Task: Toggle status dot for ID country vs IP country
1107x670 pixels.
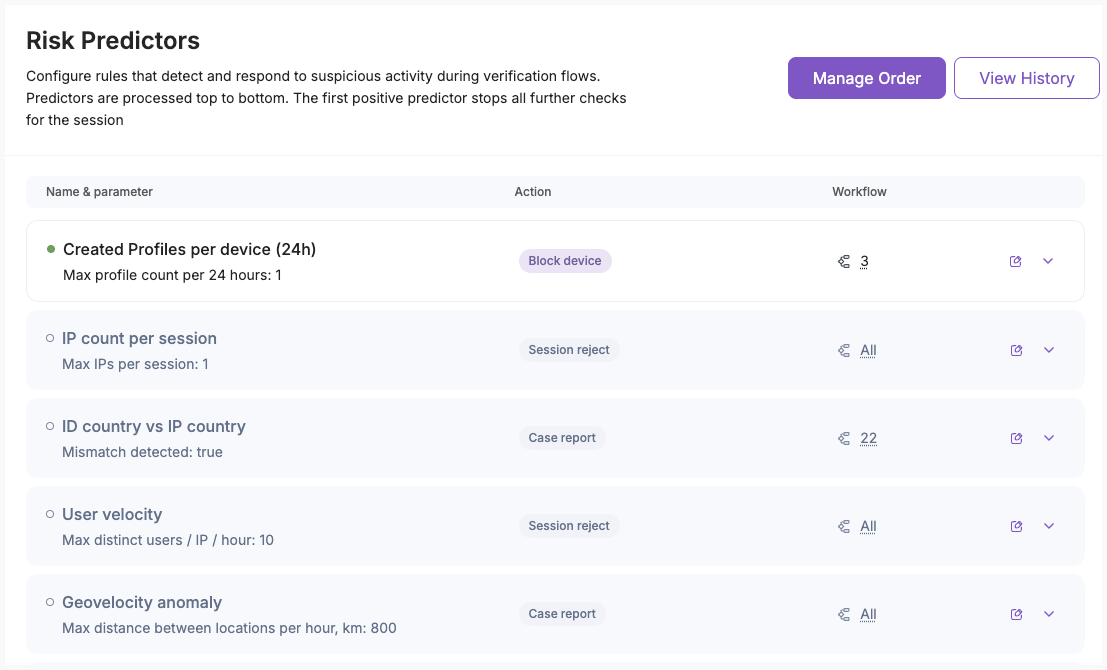Action: click(50, 426)
